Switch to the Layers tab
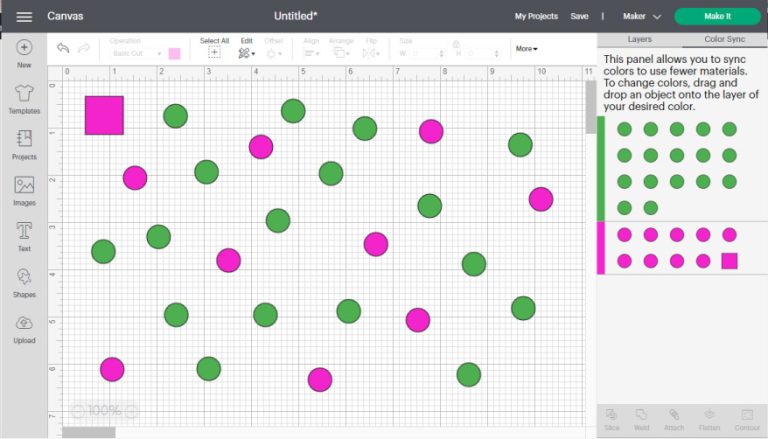The image size is (768, 439). (639, 39)
